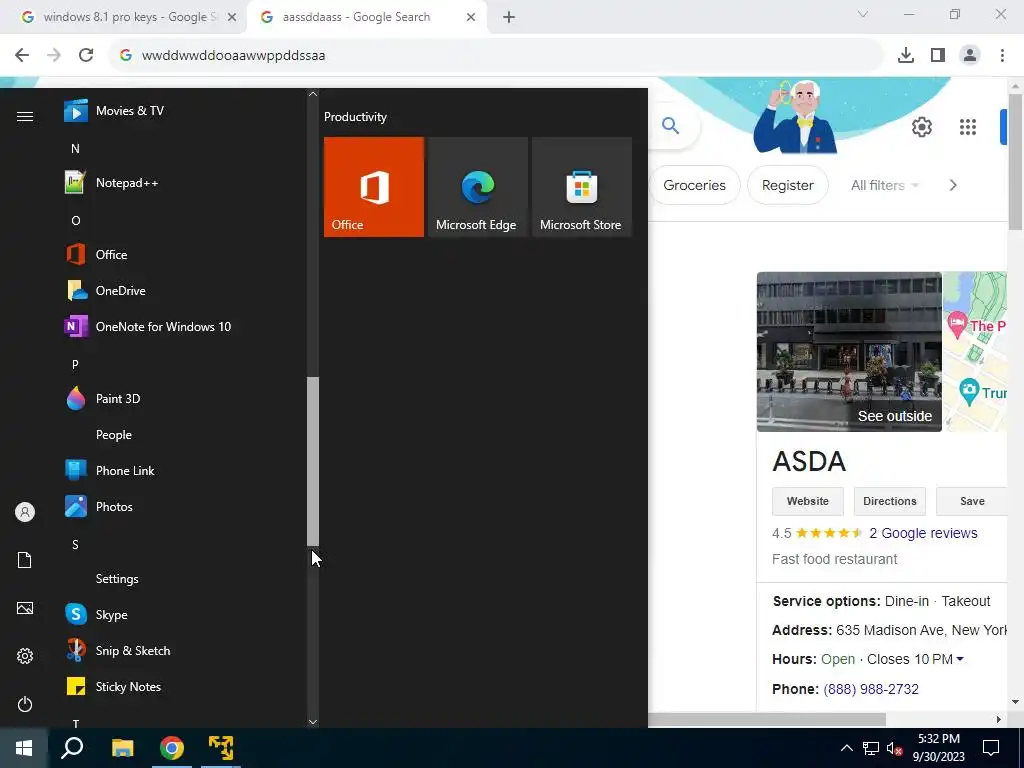Click the Power button in Start sidebar
1024x768 pixels.
point(25,704)
